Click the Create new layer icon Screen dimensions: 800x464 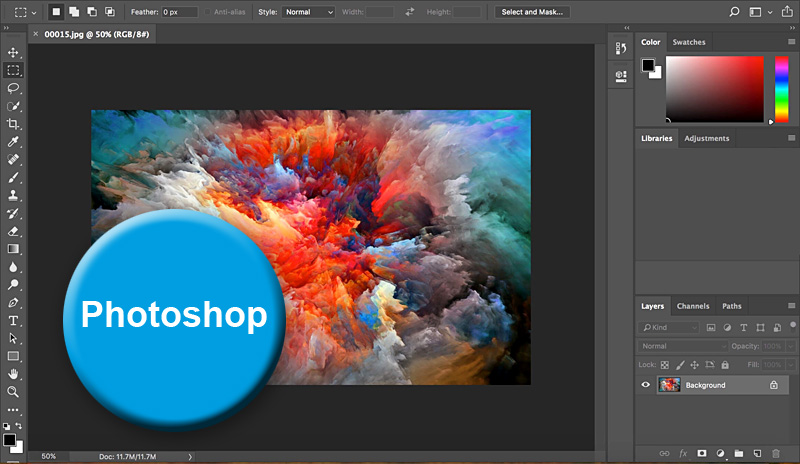757,454
